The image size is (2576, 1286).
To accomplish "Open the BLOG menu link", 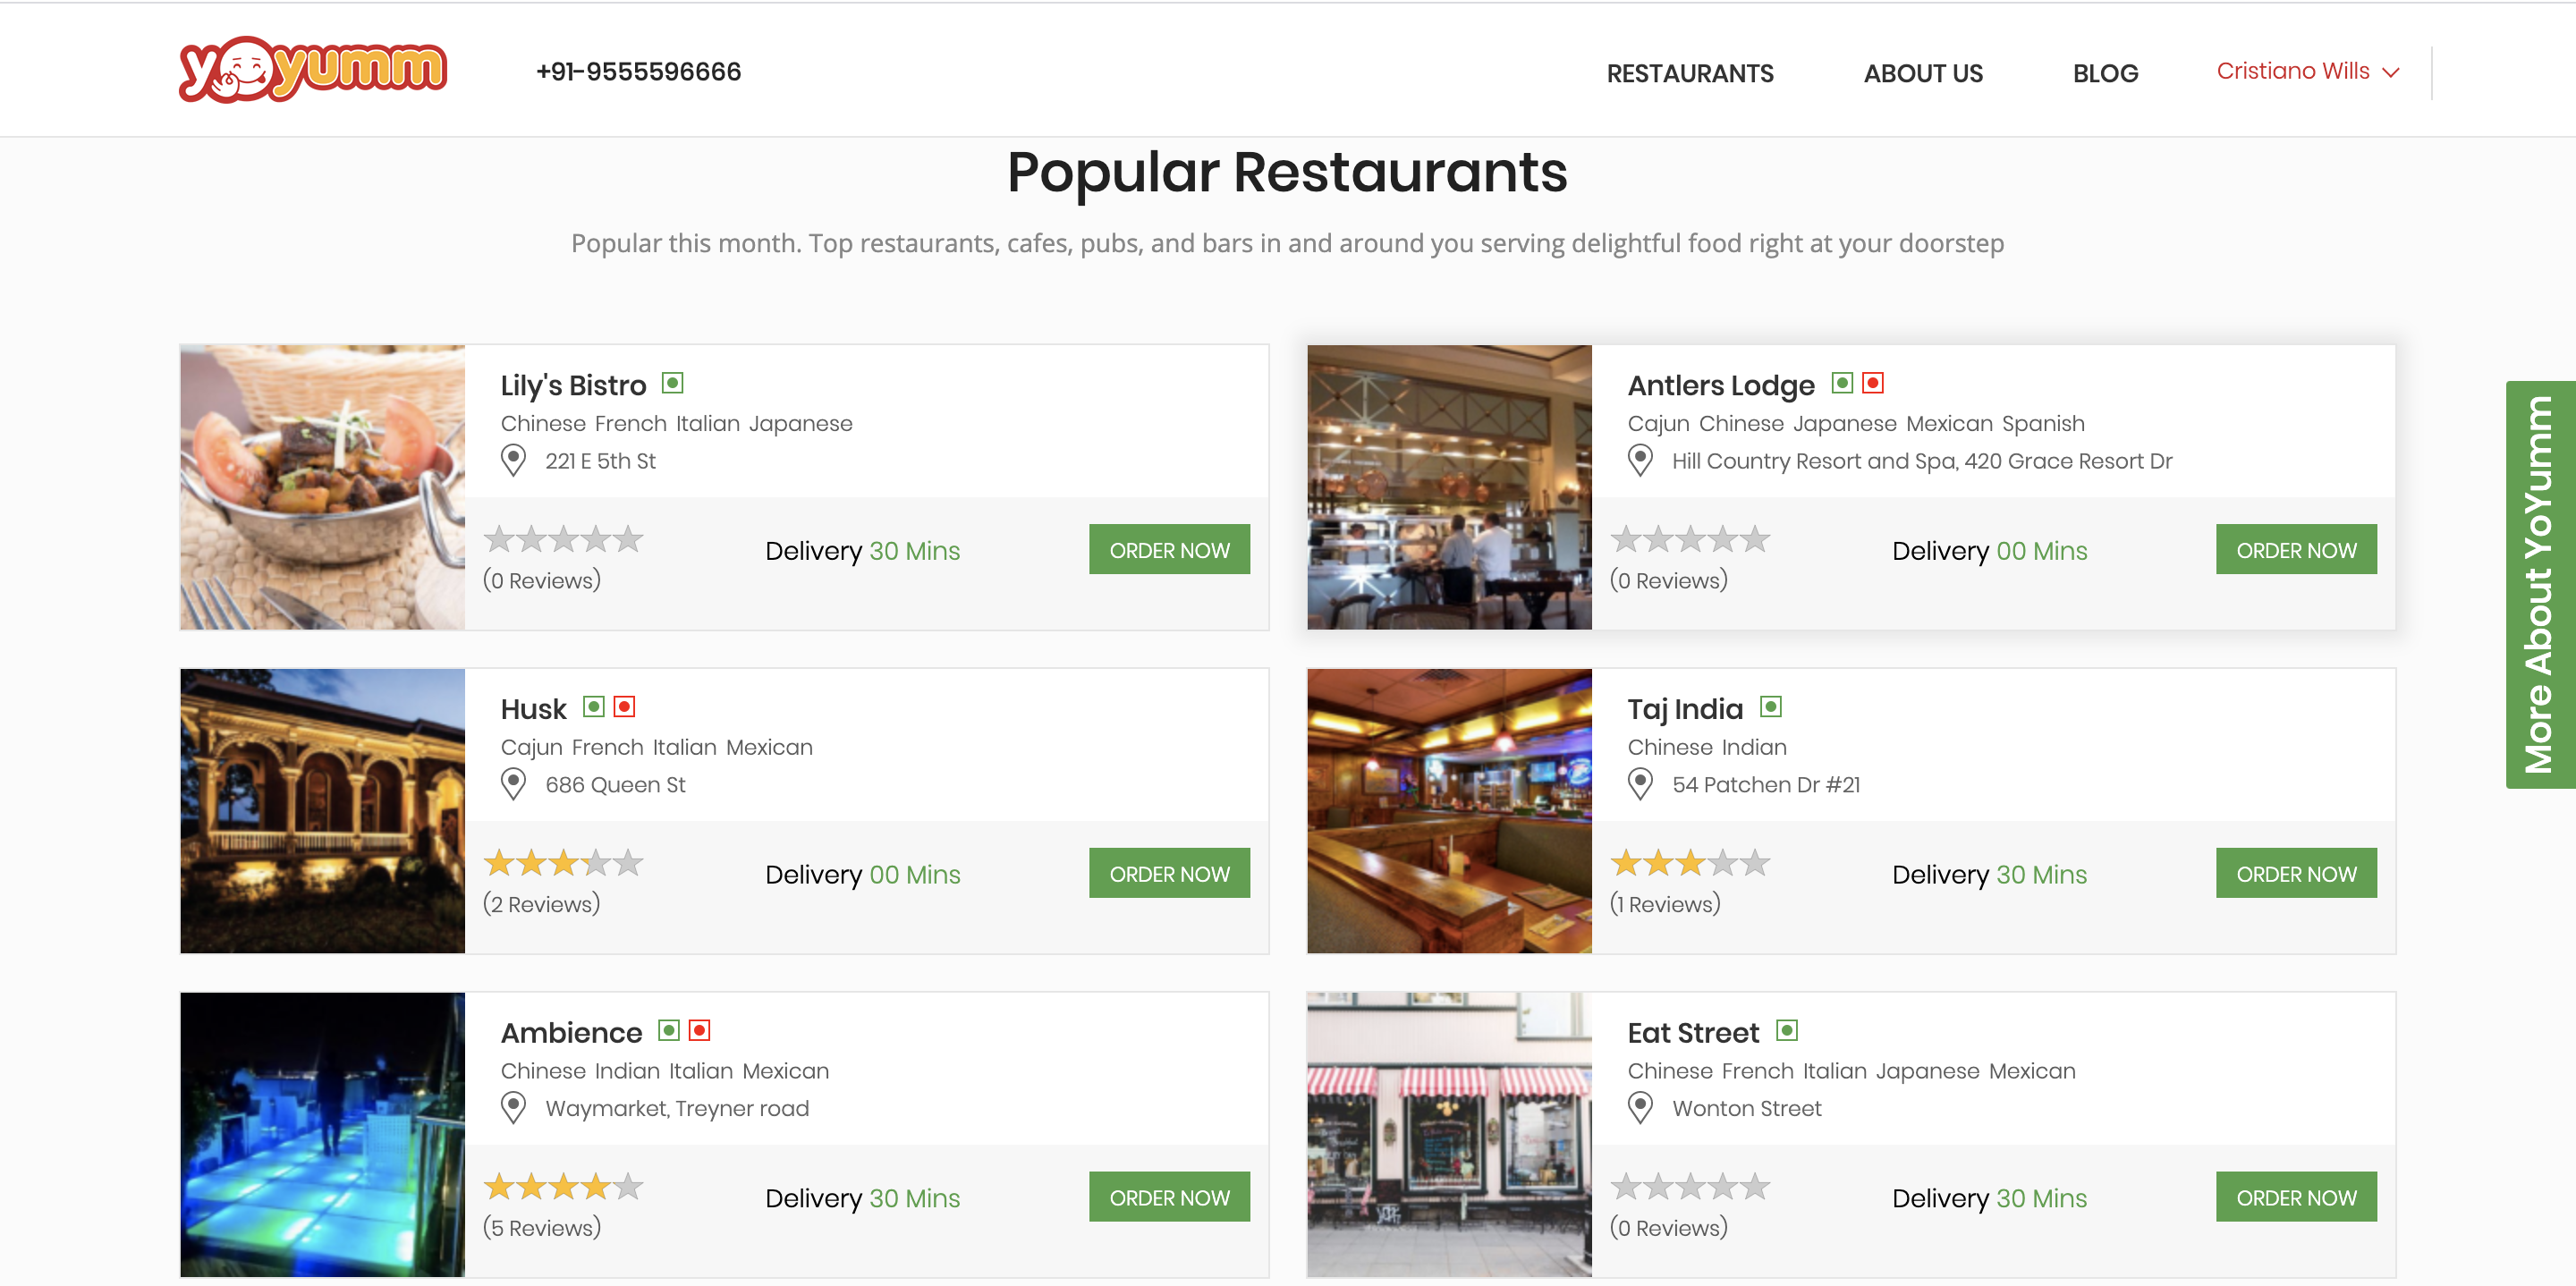I will click(x=2105, y=73).
